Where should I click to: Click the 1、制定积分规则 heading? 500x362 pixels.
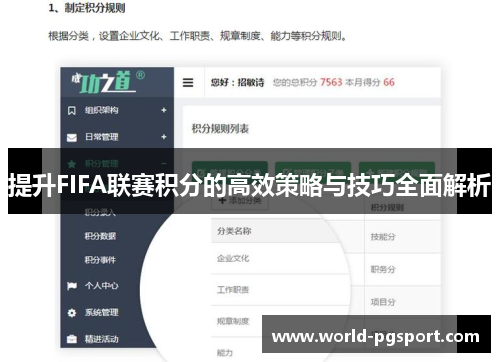pos(87,8)
